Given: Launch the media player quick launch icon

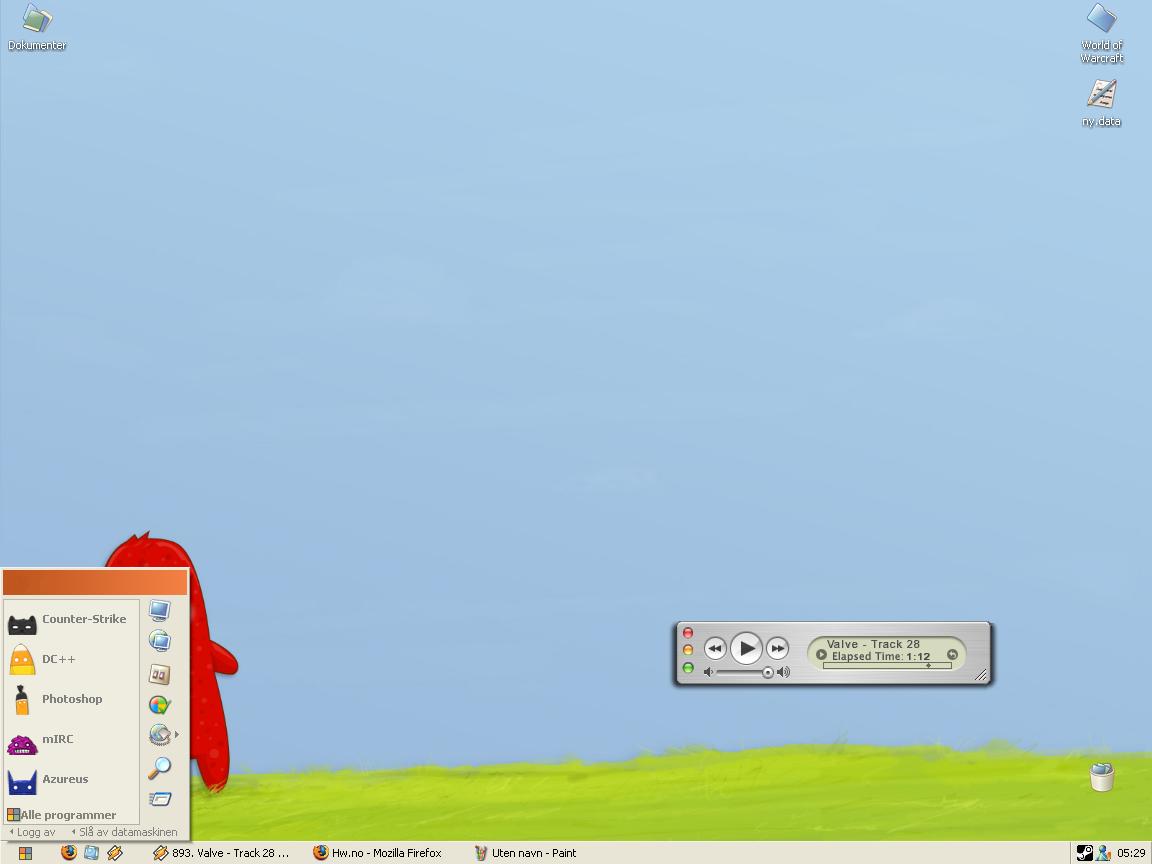Looking at the screenshot, I should (115, 852).
